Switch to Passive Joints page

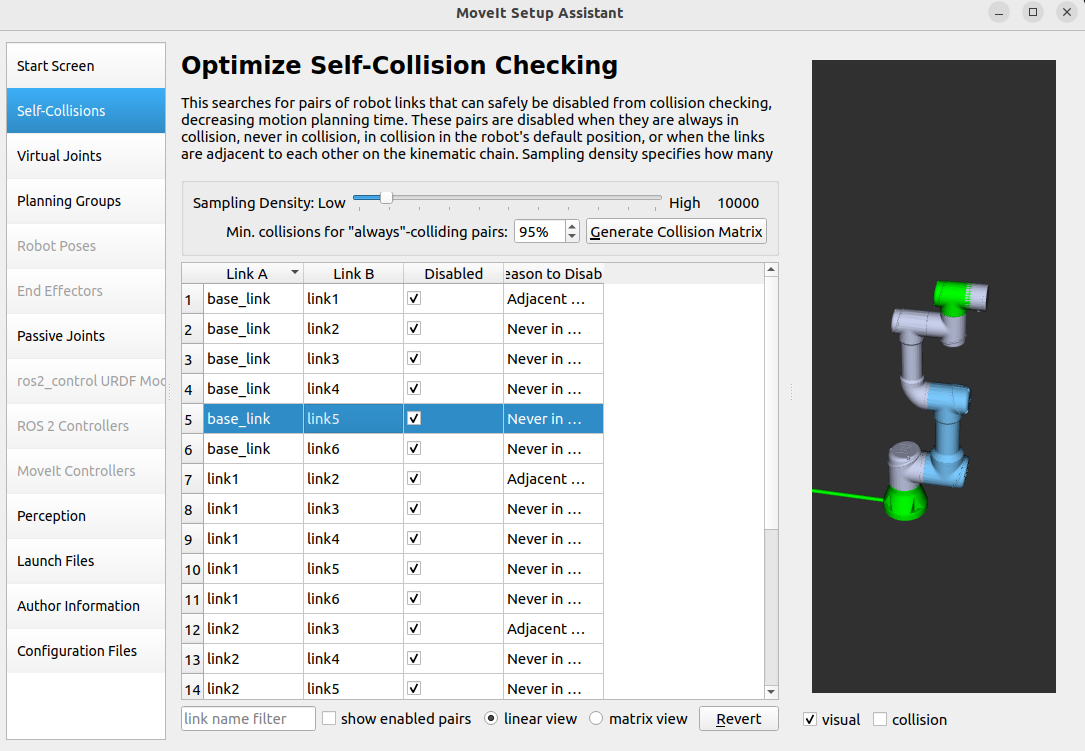click(x=86, y=336)
